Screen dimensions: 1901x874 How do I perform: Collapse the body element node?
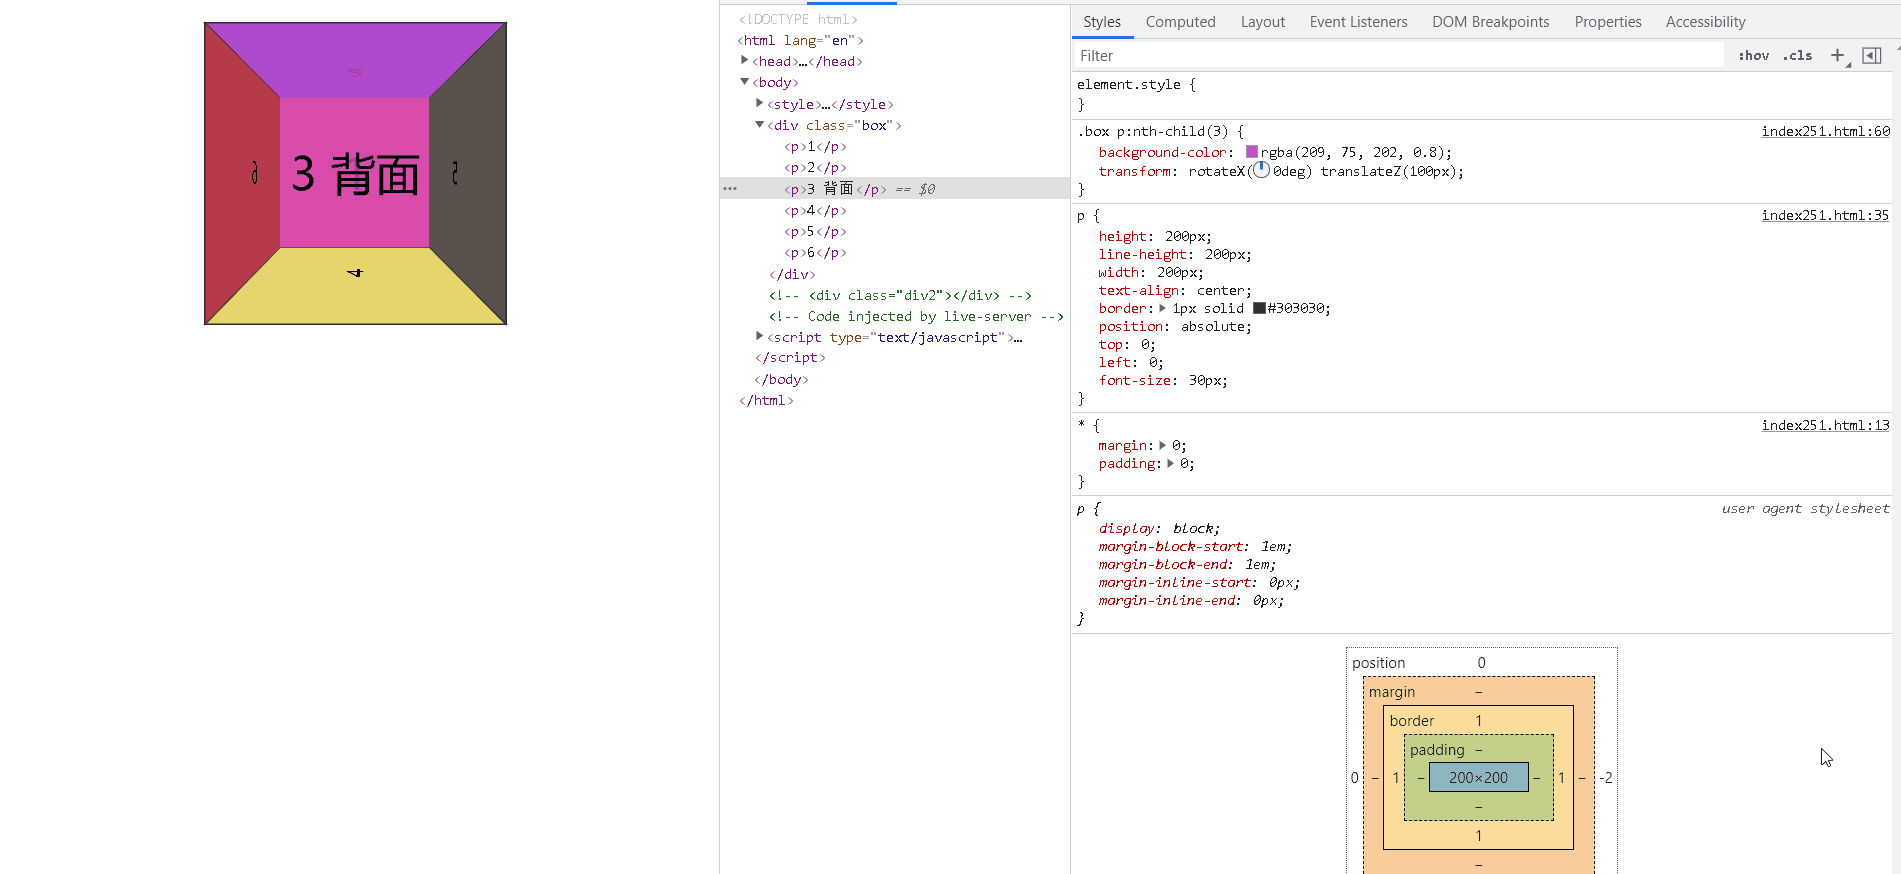[744, 82]
